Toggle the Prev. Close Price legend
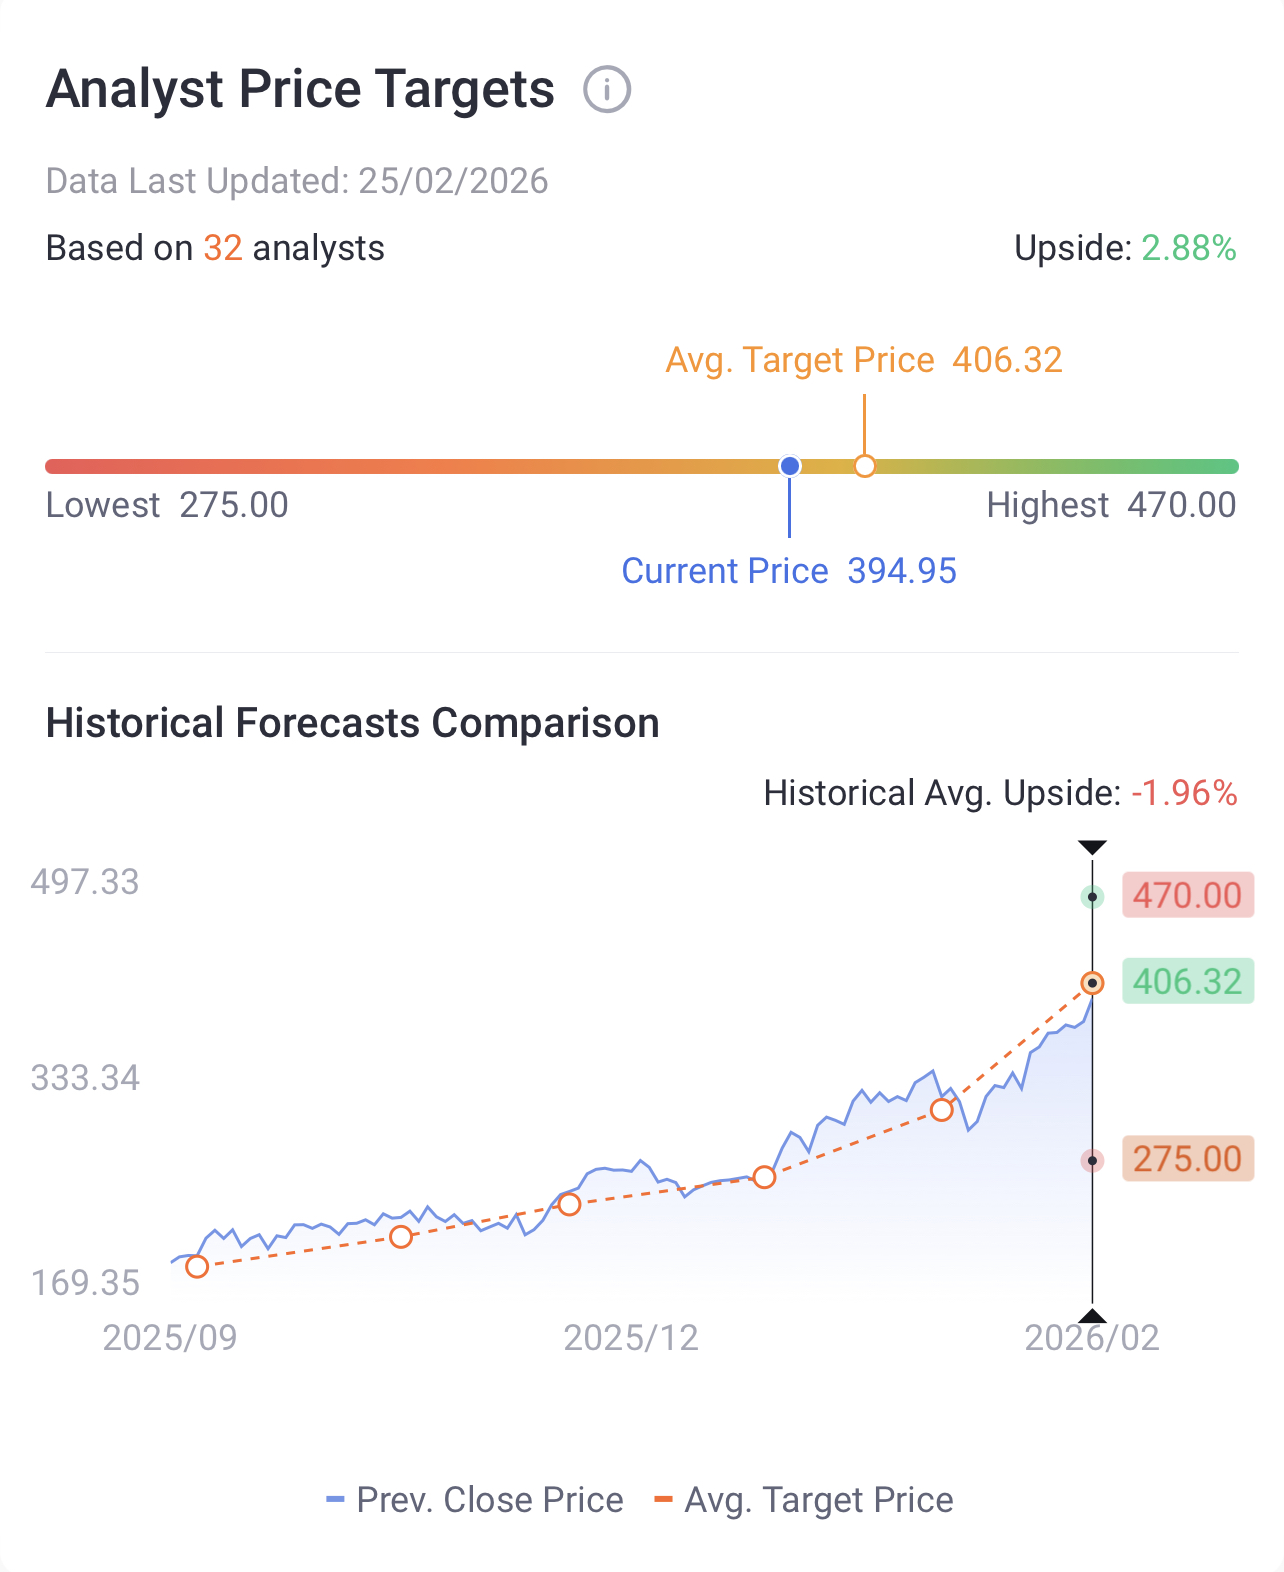 point(475,1500)
